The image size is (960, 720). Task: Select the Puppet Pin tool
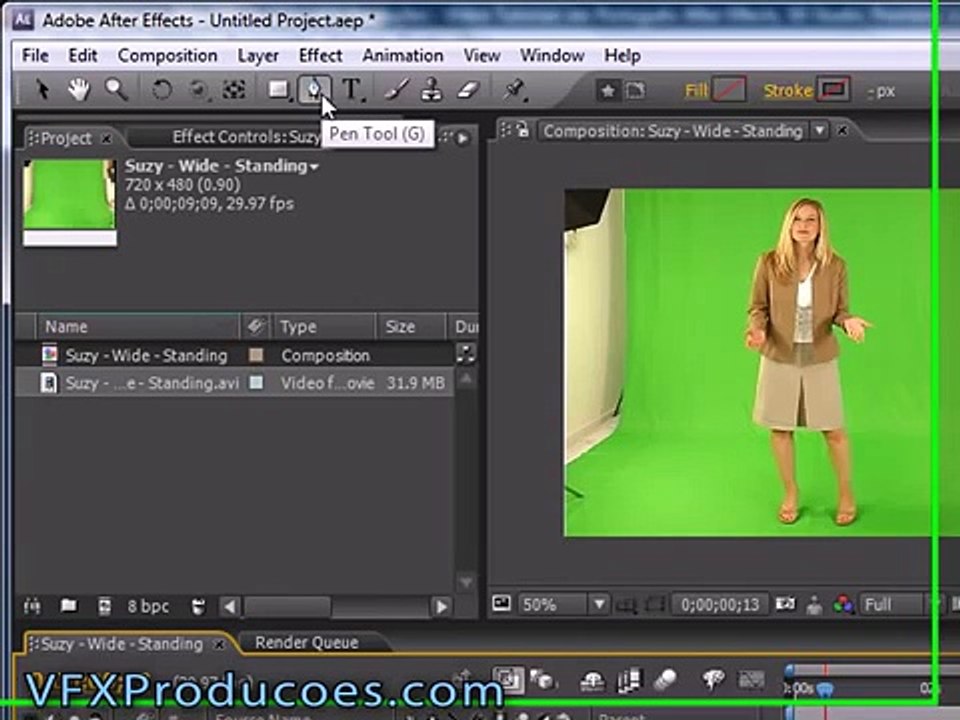513,90
